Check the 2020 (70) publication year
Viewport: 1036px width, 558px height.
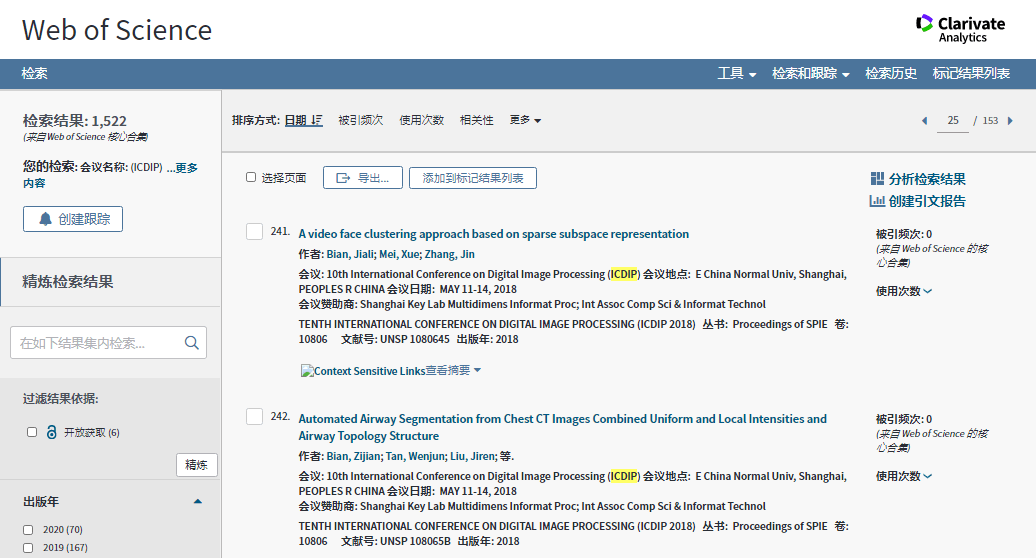[x=28, y=530]
